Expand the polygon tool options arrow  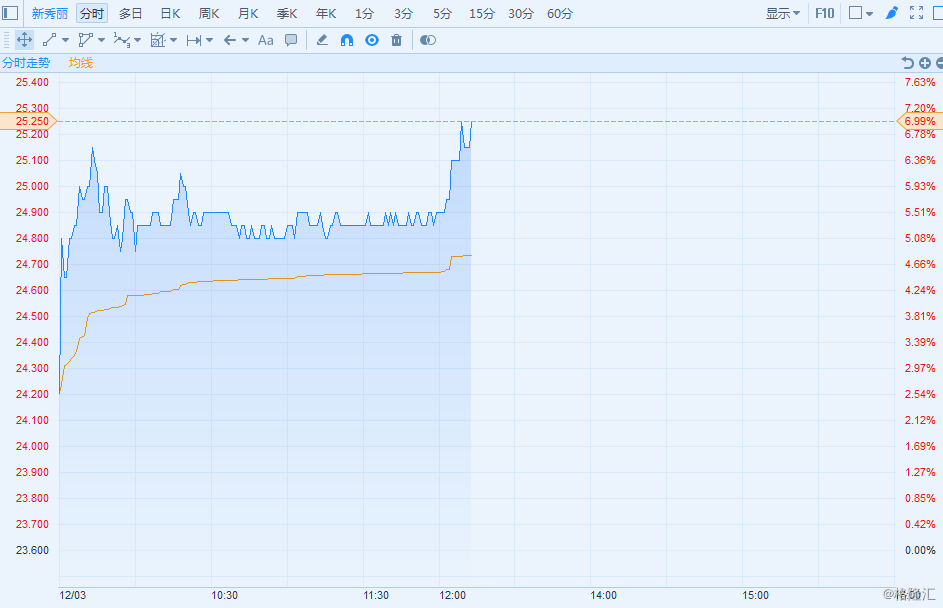(101, 40)
